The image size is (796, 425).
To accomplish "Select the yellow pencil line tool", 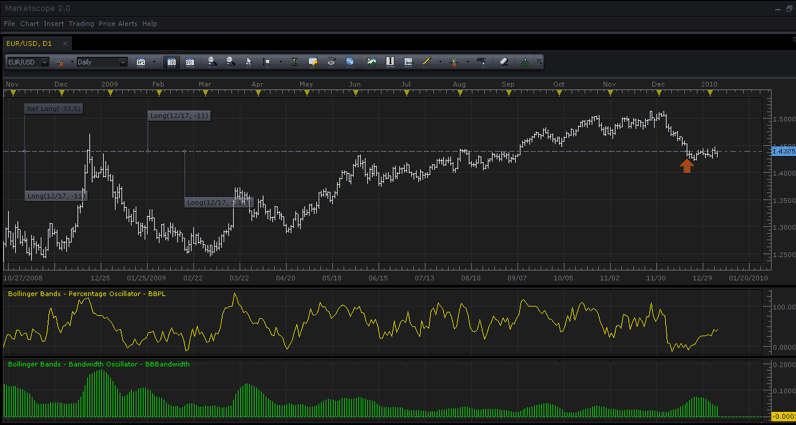I will click(x=426, y=62).
